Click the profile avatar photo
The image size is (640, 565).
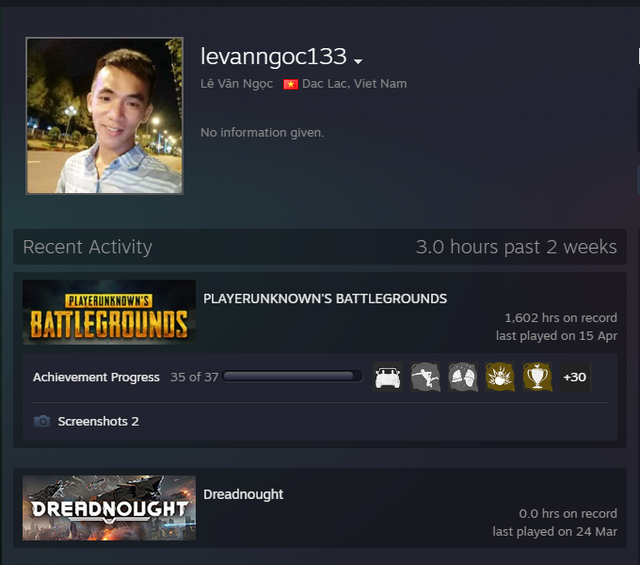(105, 116)
